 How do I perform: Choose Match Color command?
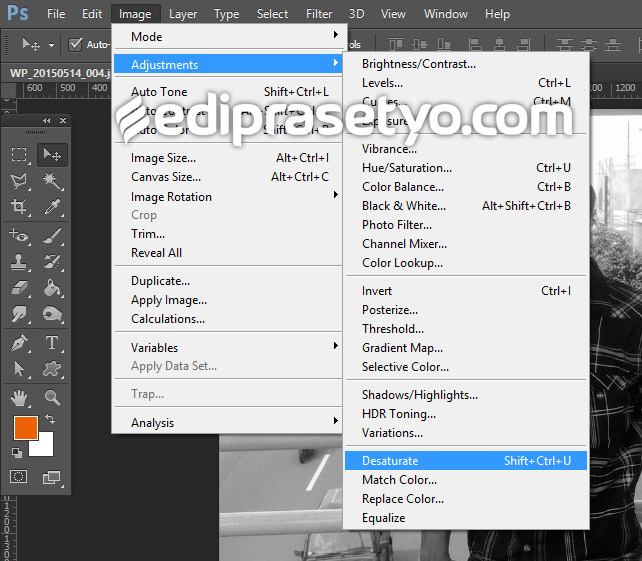pyautogui.click(x=466, y=480)
